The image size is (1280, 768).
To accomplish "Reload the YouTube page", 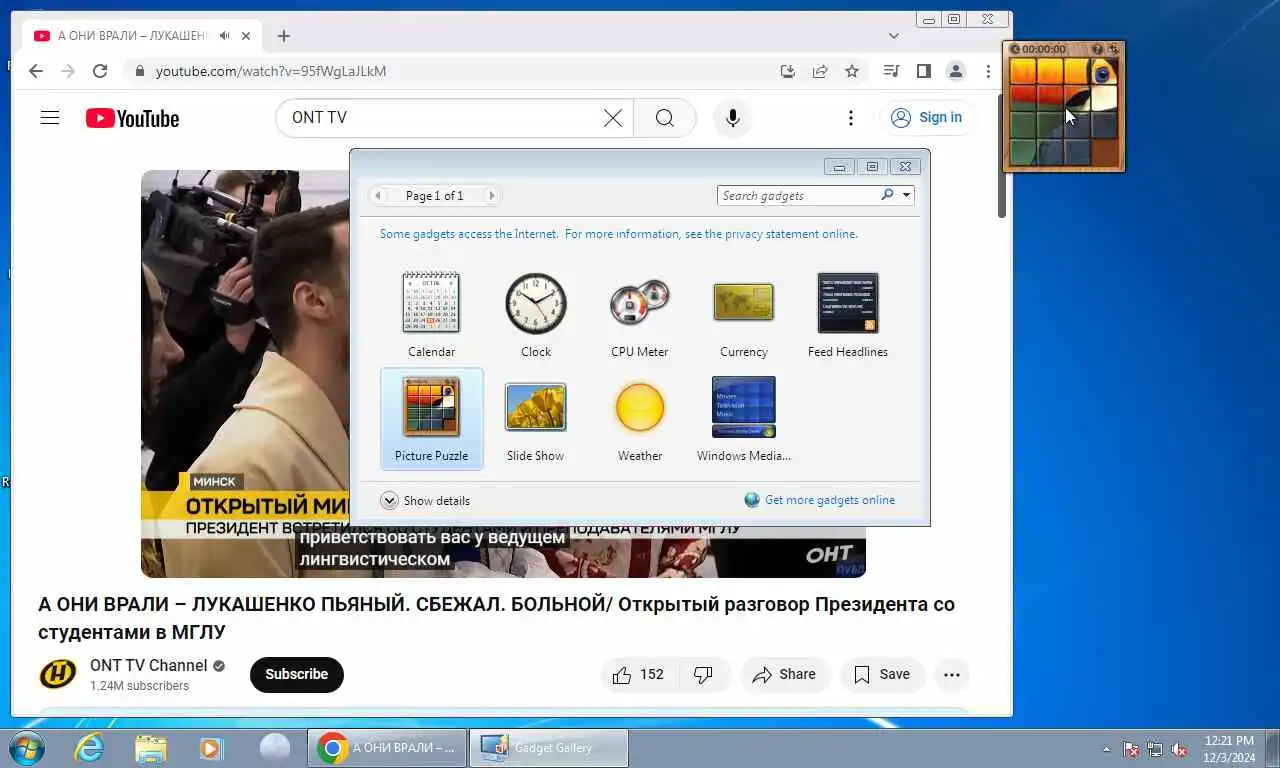I will tap(100, 71).
